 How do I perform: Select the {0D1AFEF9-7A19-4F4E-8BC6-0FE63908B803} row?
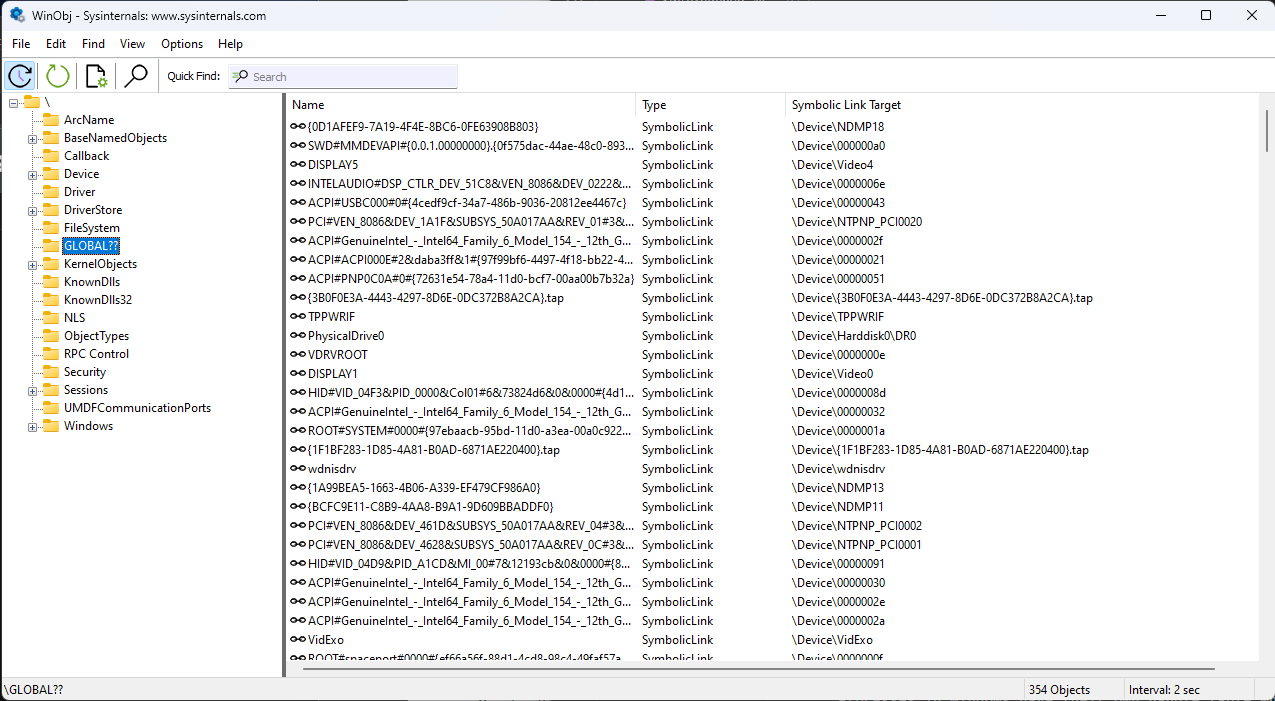tap(772, 127)
